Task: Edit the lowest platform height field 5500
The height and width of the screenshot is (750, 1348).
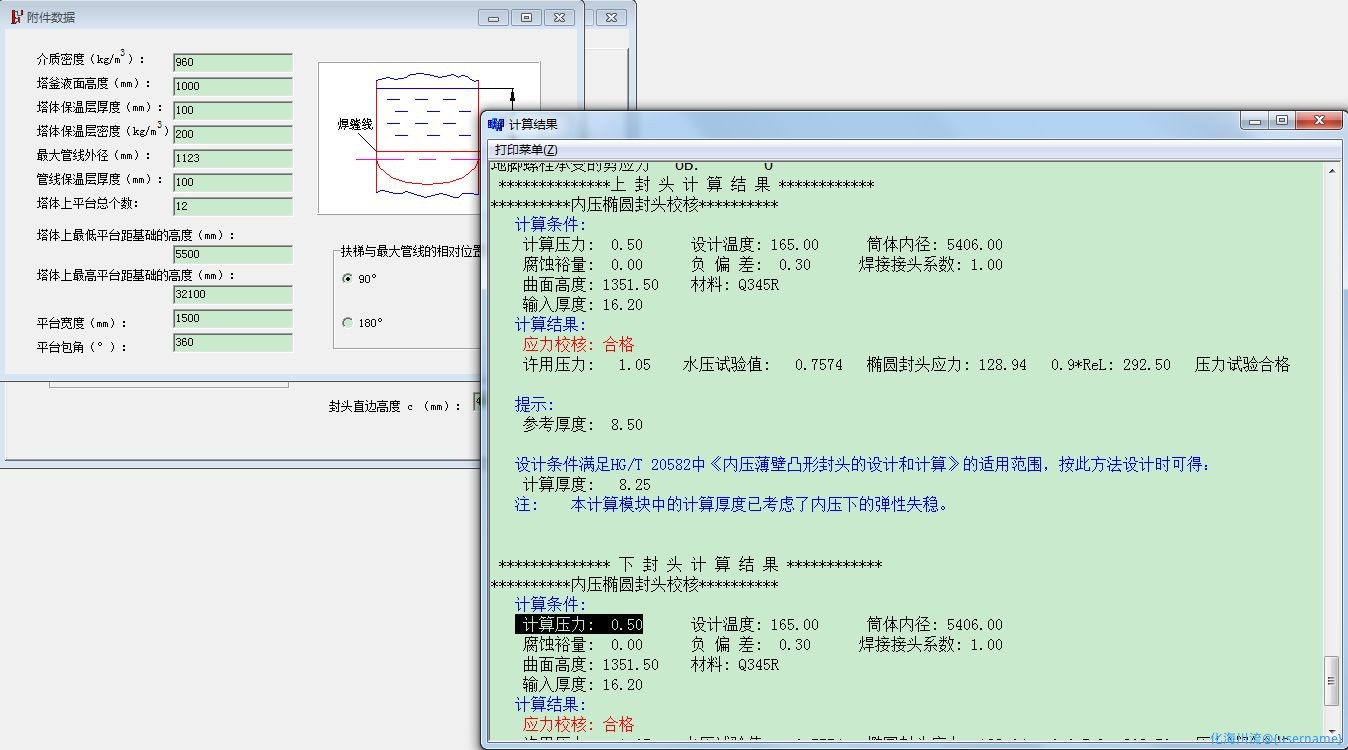Action: pos(233,255)
